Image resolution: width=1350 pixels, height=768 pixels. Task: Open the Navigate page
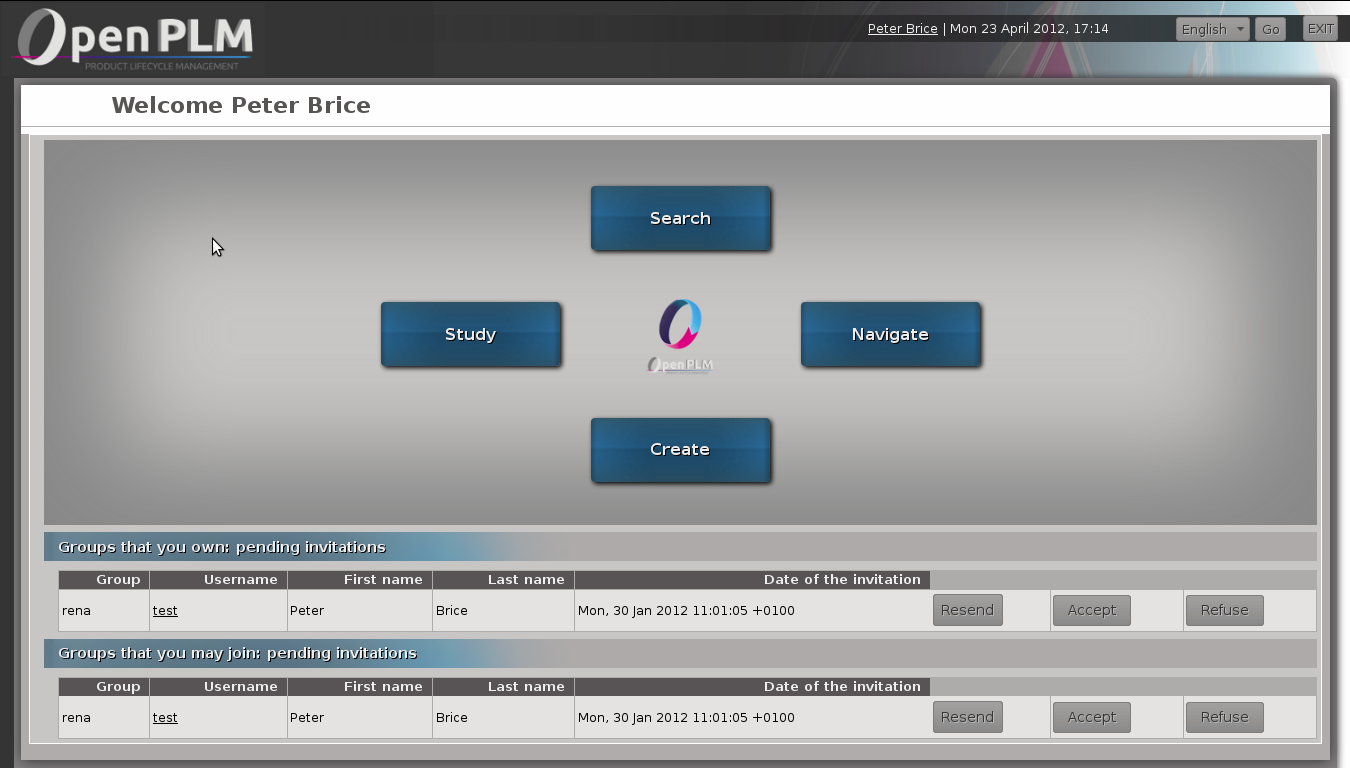pos(890,334)
